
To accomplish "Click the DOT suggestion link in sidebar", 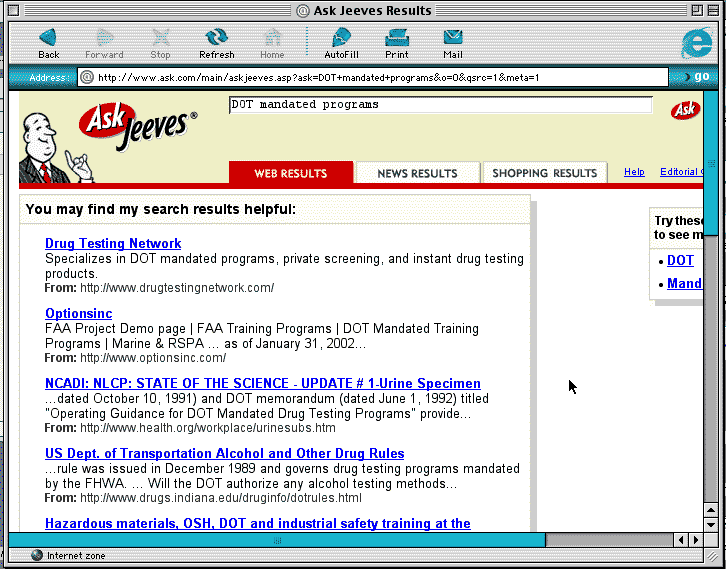I will (680, 261).
